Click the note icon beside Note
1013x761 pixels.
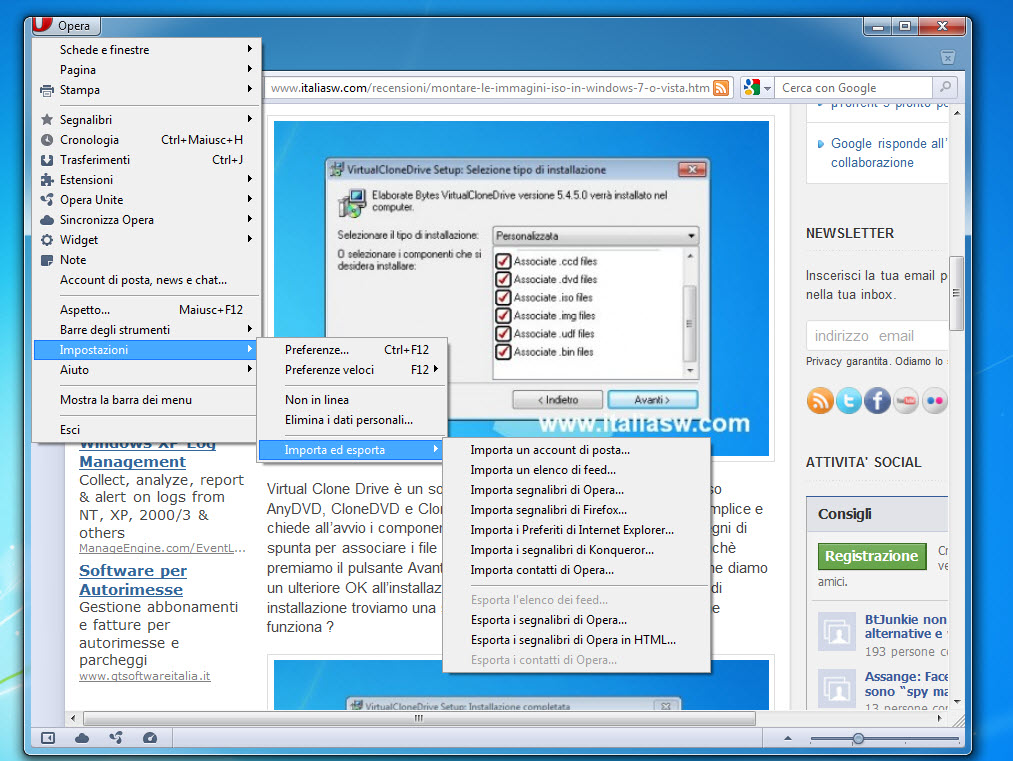[47, 260]
